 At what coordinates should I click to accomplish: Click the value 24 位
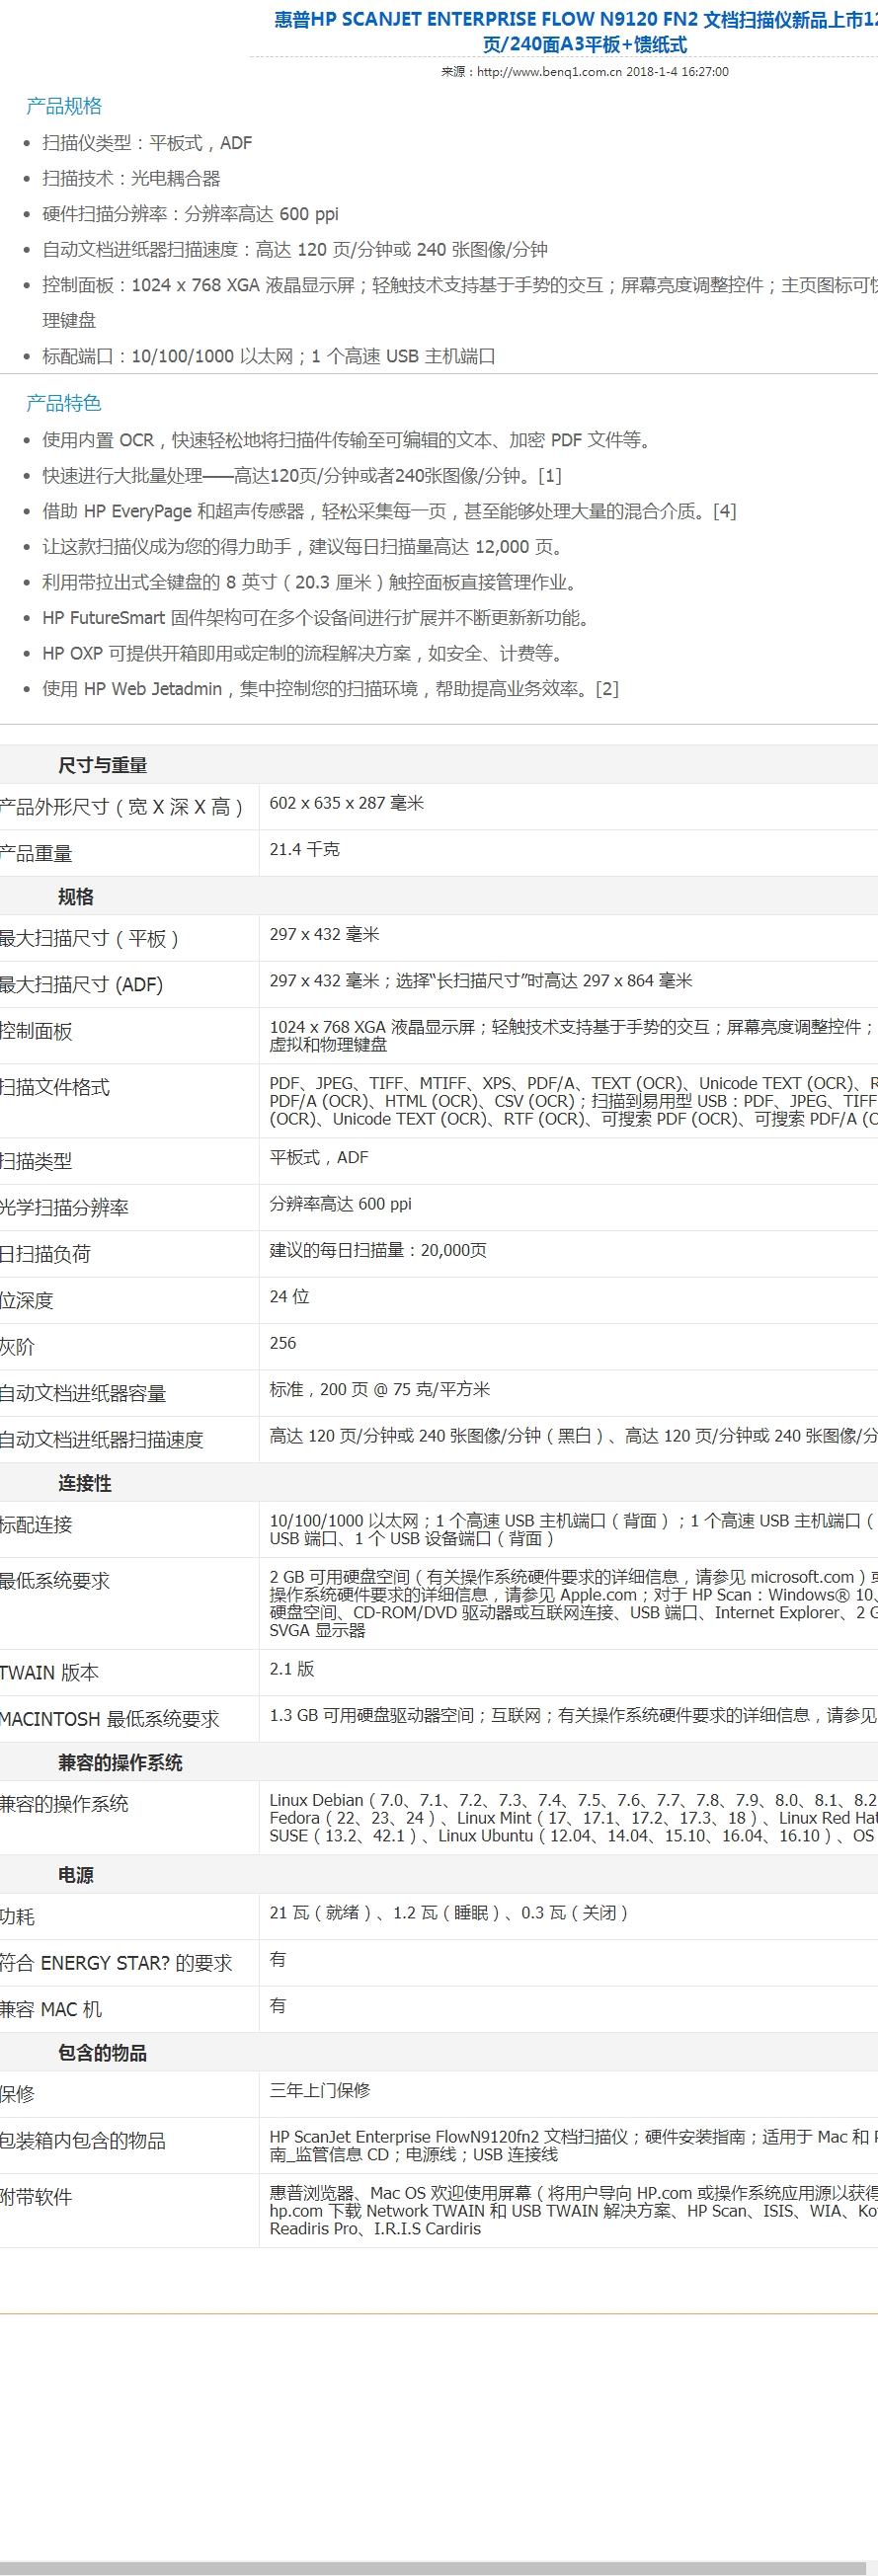pos(289,1297)
